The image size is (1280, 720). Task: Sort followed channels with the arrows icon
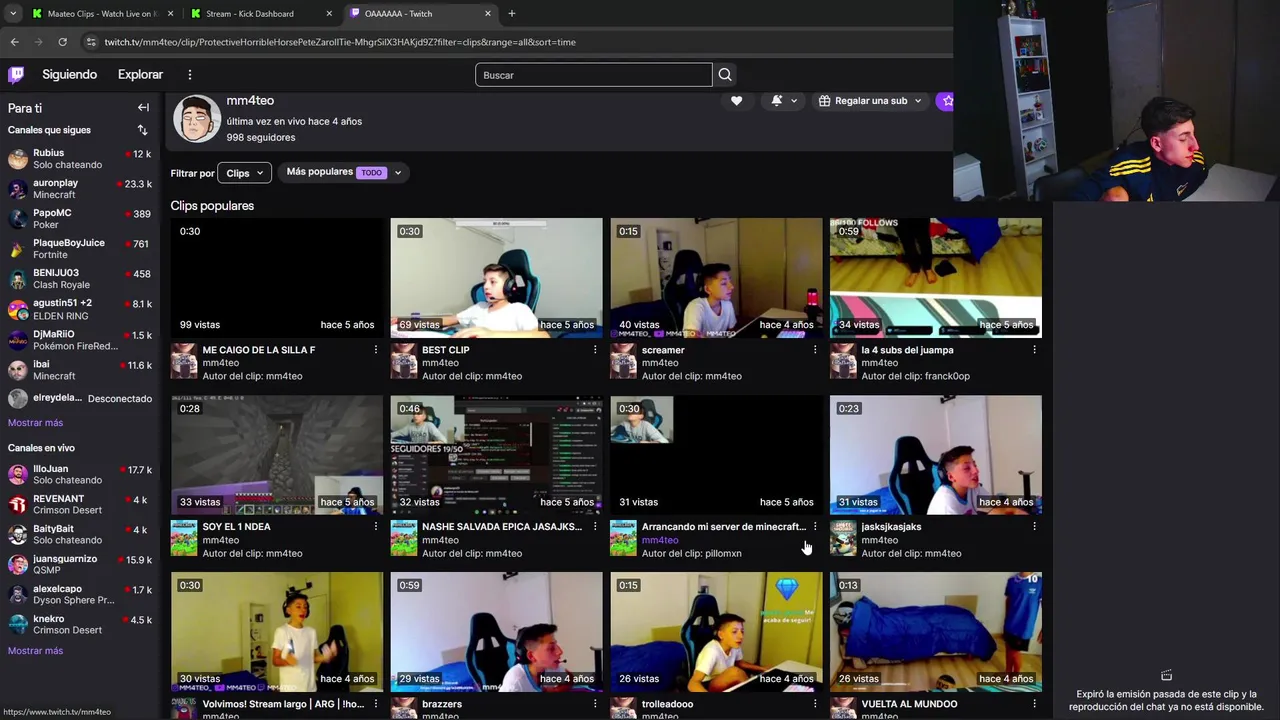(x=142, y=130)
